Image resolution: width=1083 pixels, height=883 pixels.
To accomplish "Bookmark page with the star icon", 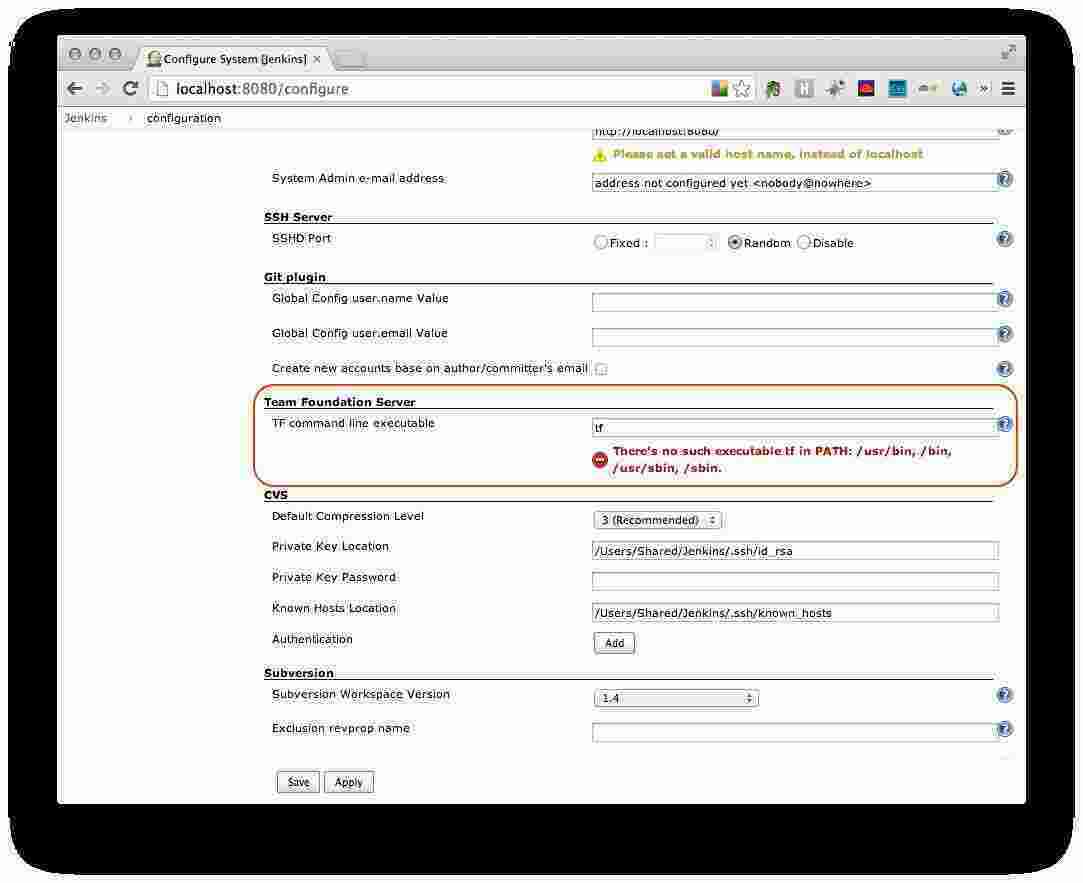I will coord(742,88).
